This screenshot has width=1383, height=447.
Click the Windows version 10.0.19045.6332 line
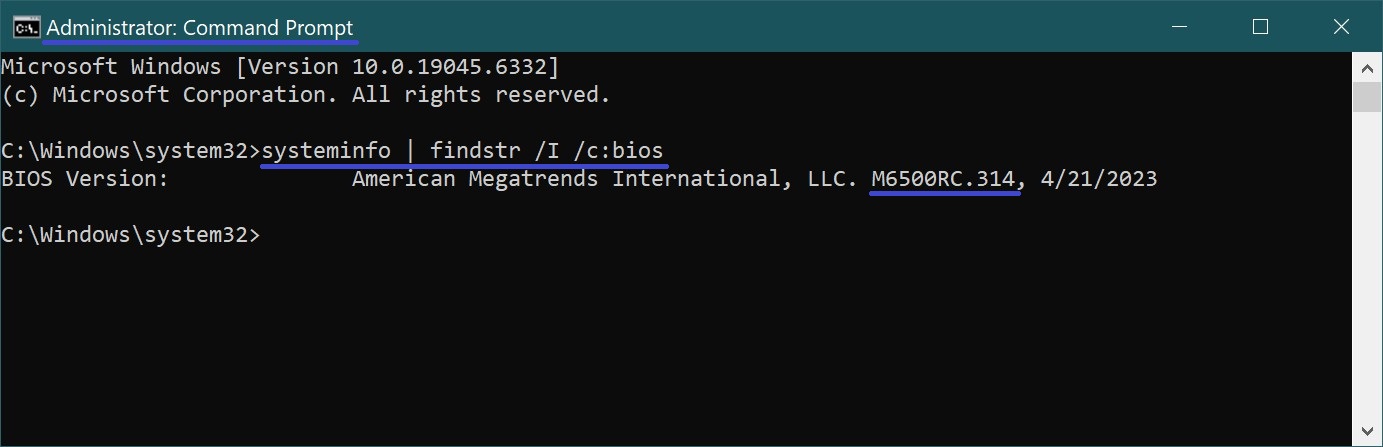pyautogui.click(x=280, y=67)
